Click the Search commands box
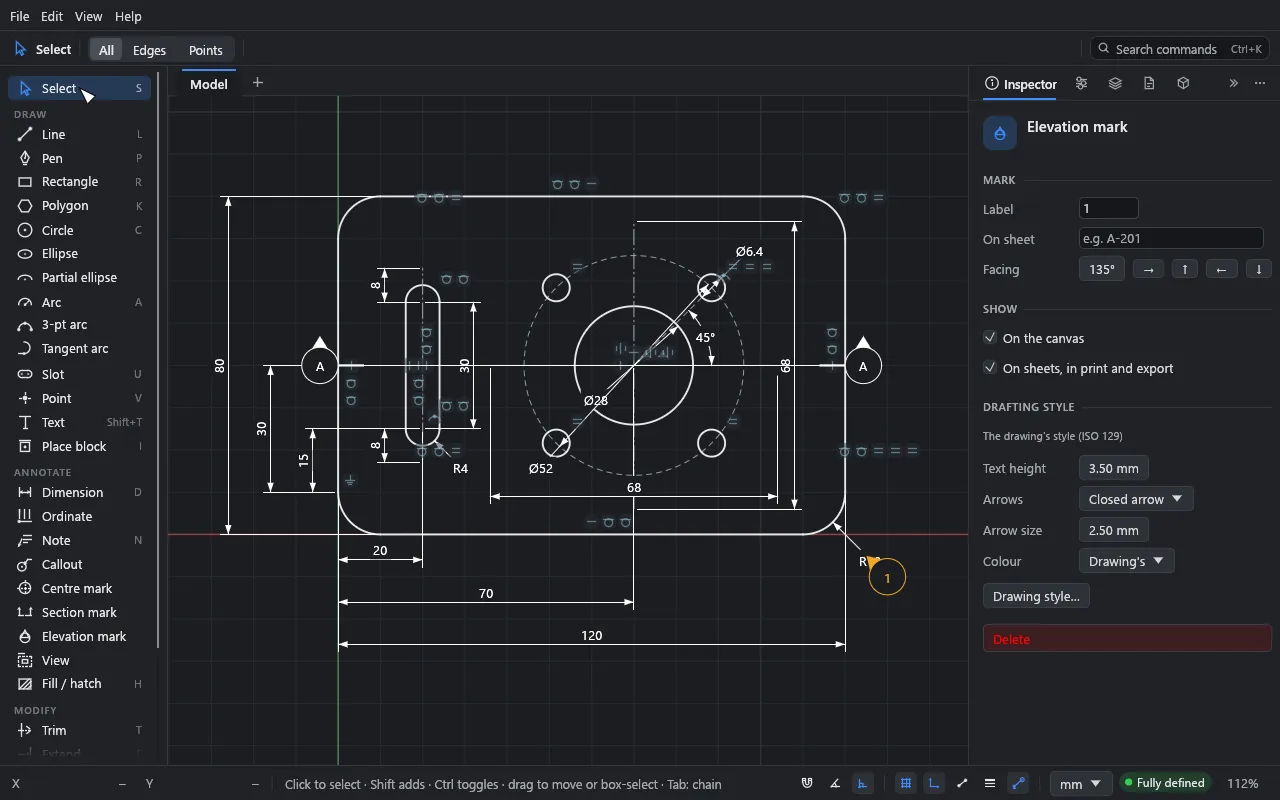This screenshot has height=800, width=1280. 1180,49
